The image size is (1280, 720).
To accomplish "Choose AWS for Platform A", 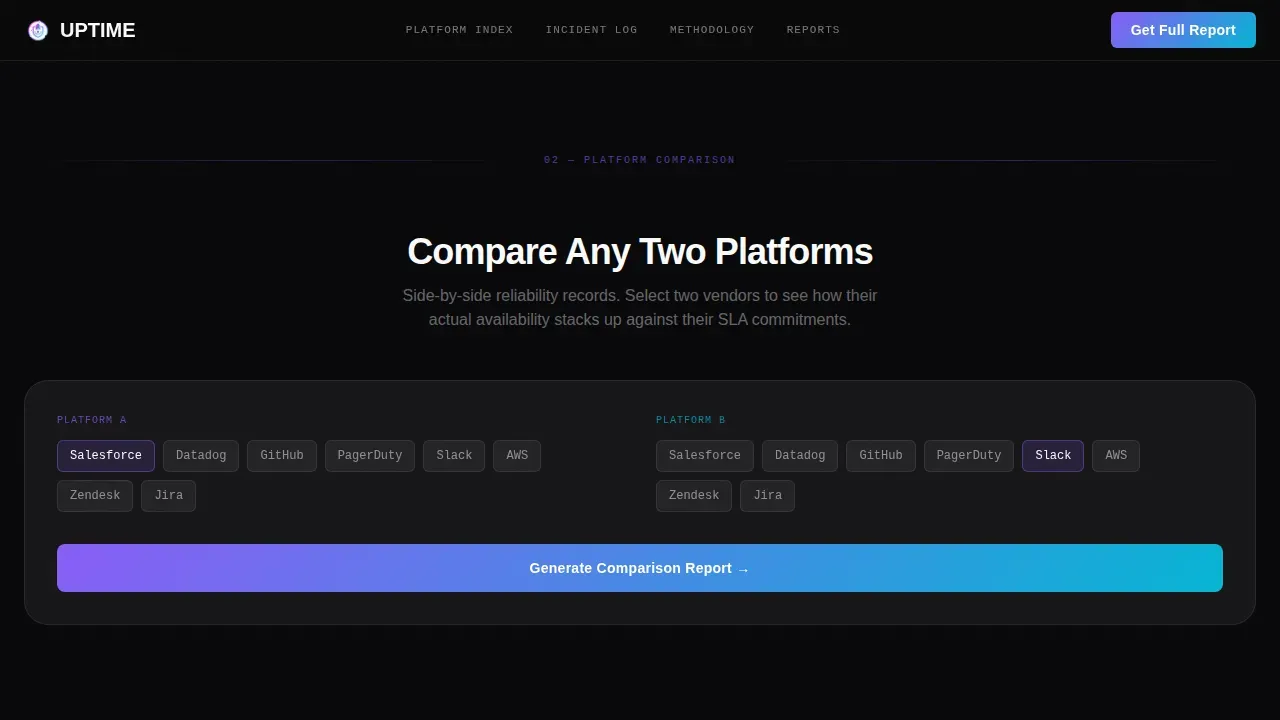I will 517,456.
